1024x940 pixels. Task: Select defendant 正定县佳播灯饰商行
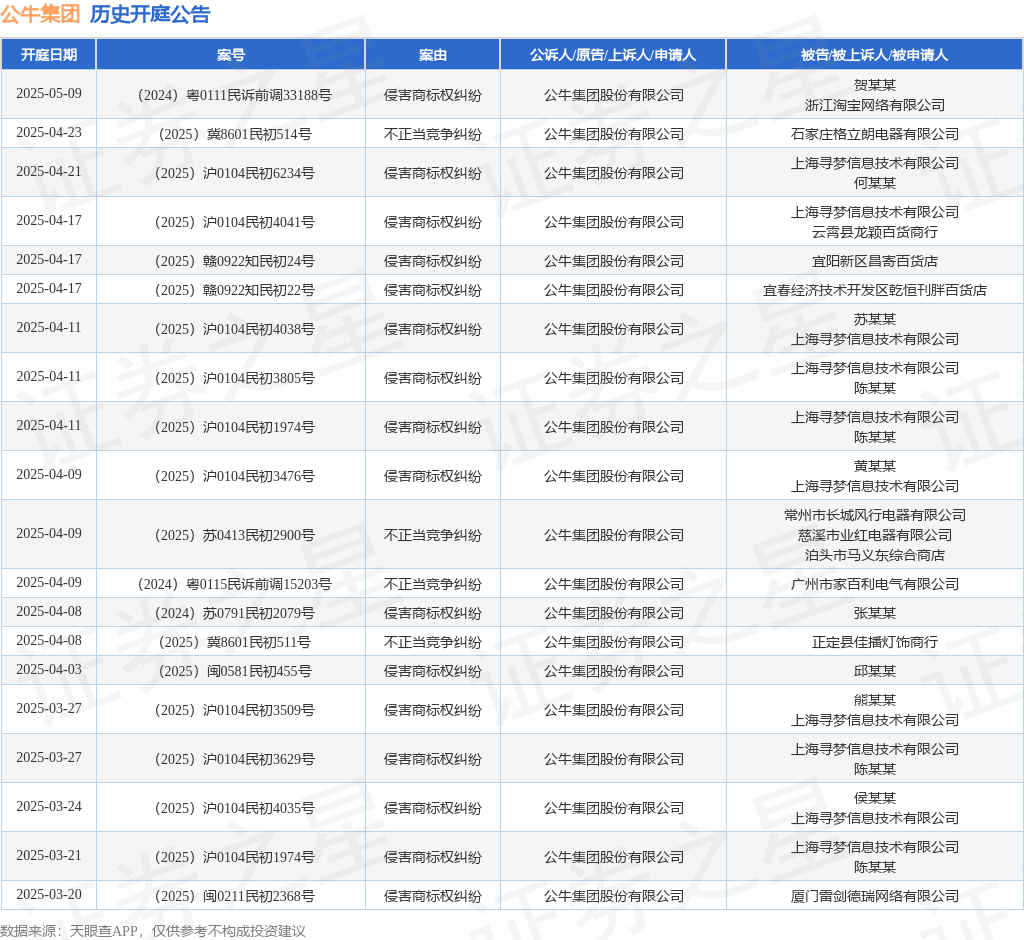coord(874,641)
